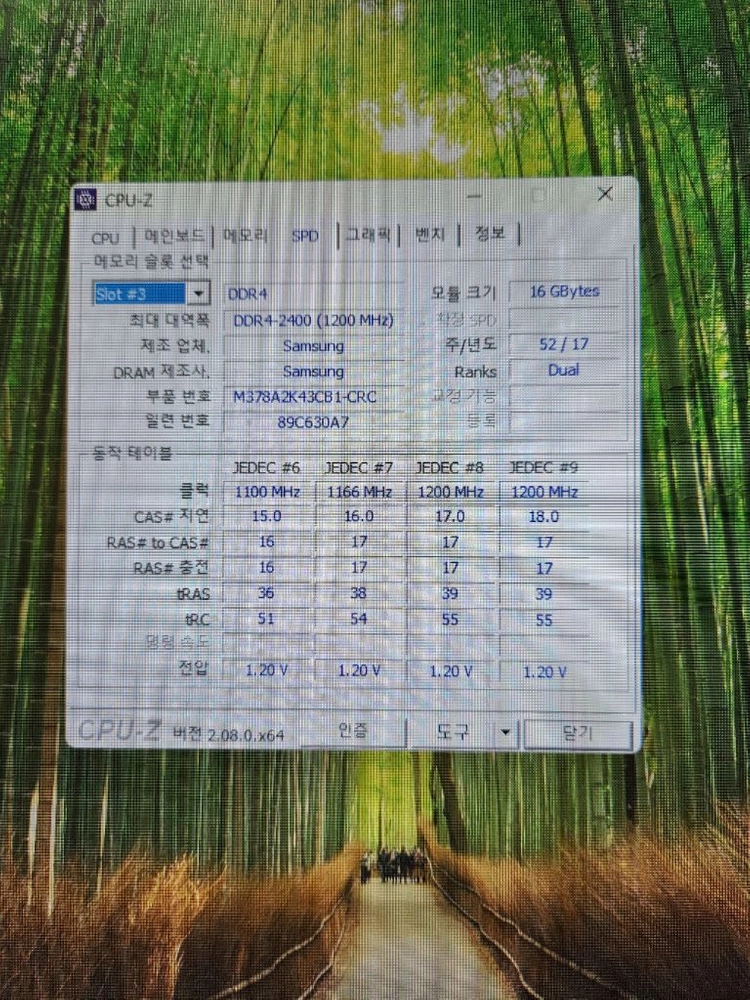Click the JEDEC #6 column header
The width and height of the screenshot is (750, 1000).
point(266,467)
